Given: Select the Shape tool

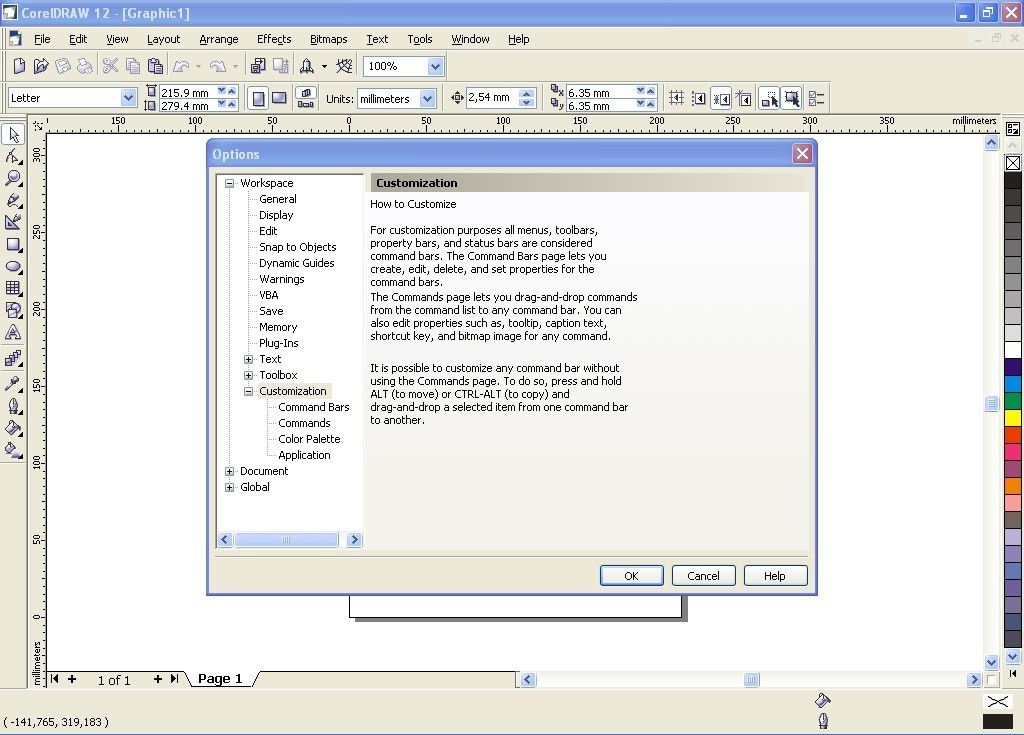Looking at the screenshot, I should (13, 156).
